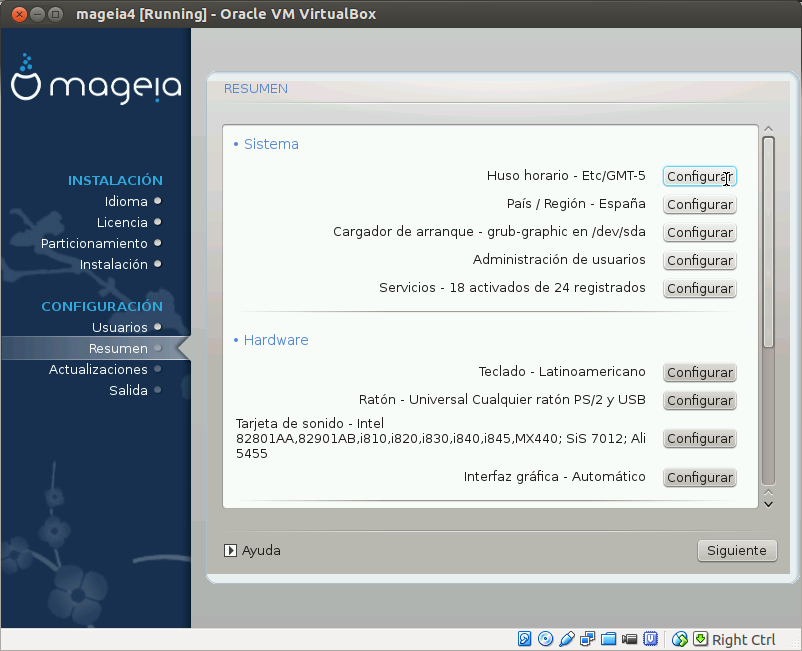Click the network adapters status icon
This screenshot has width=802, height=651.
587,639
